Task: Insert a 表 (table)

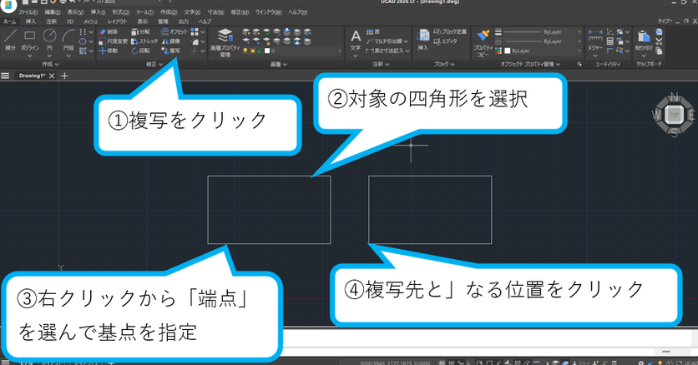Action: 373,32
